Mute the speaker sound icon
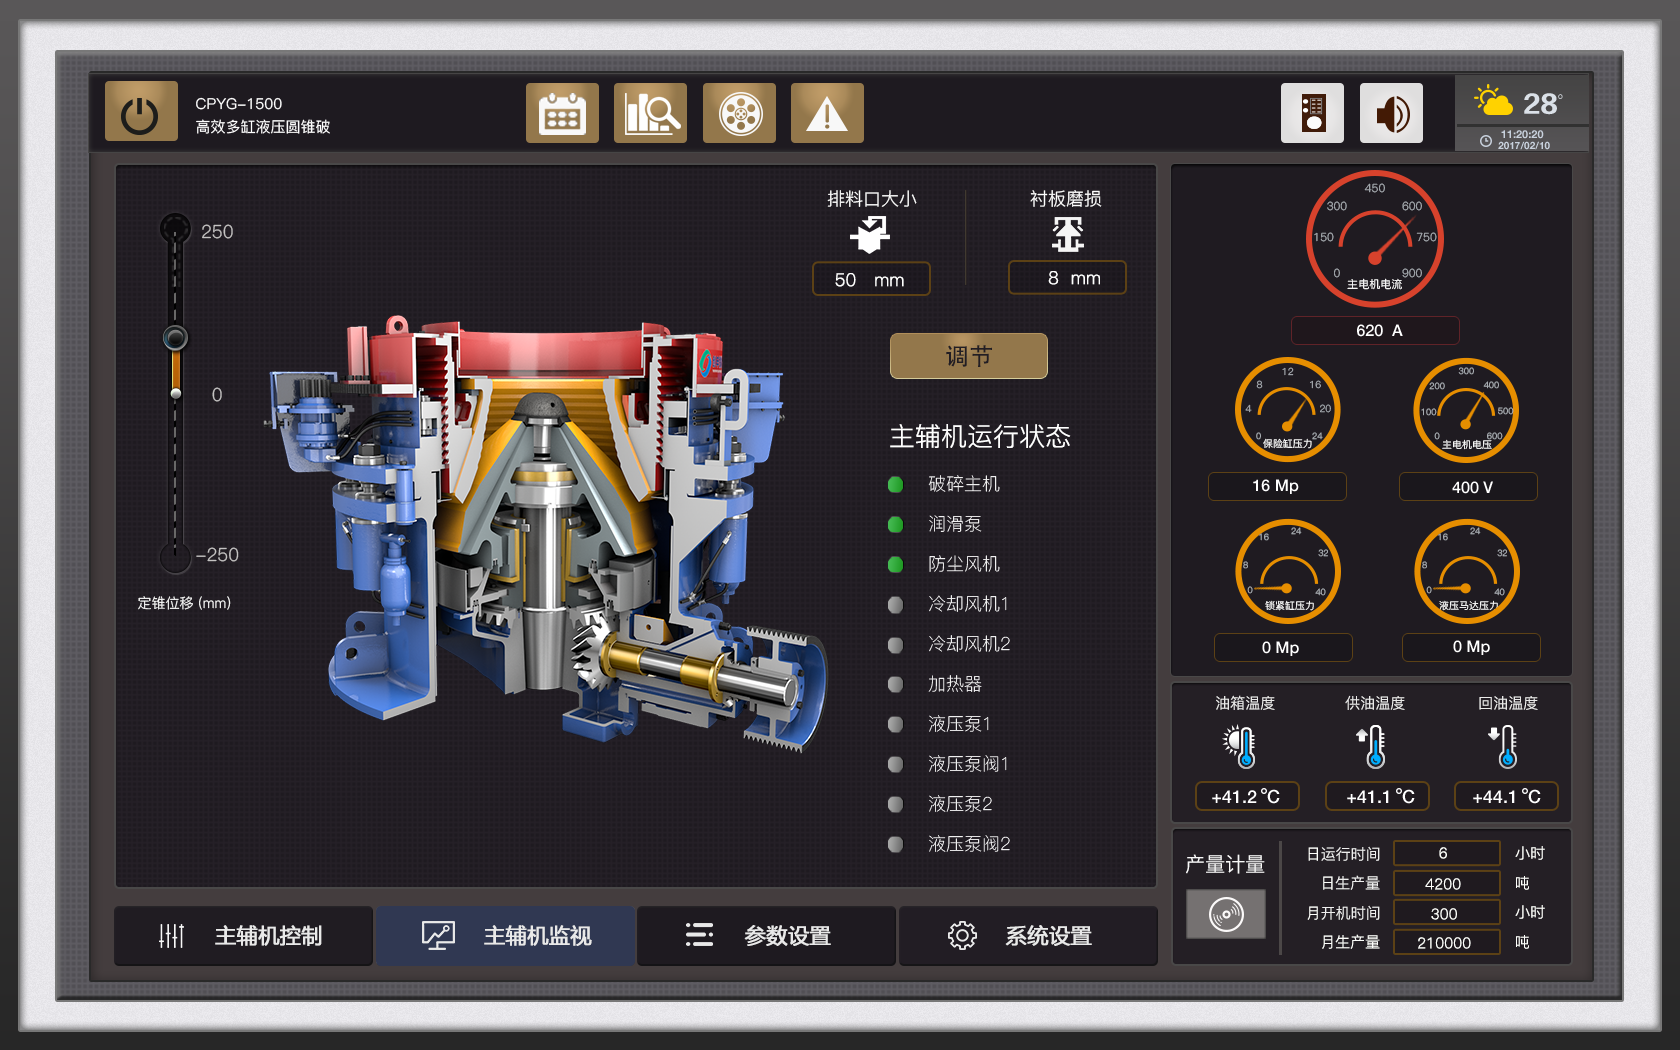This screenshot has width=1680, height=1050. 1391,114
